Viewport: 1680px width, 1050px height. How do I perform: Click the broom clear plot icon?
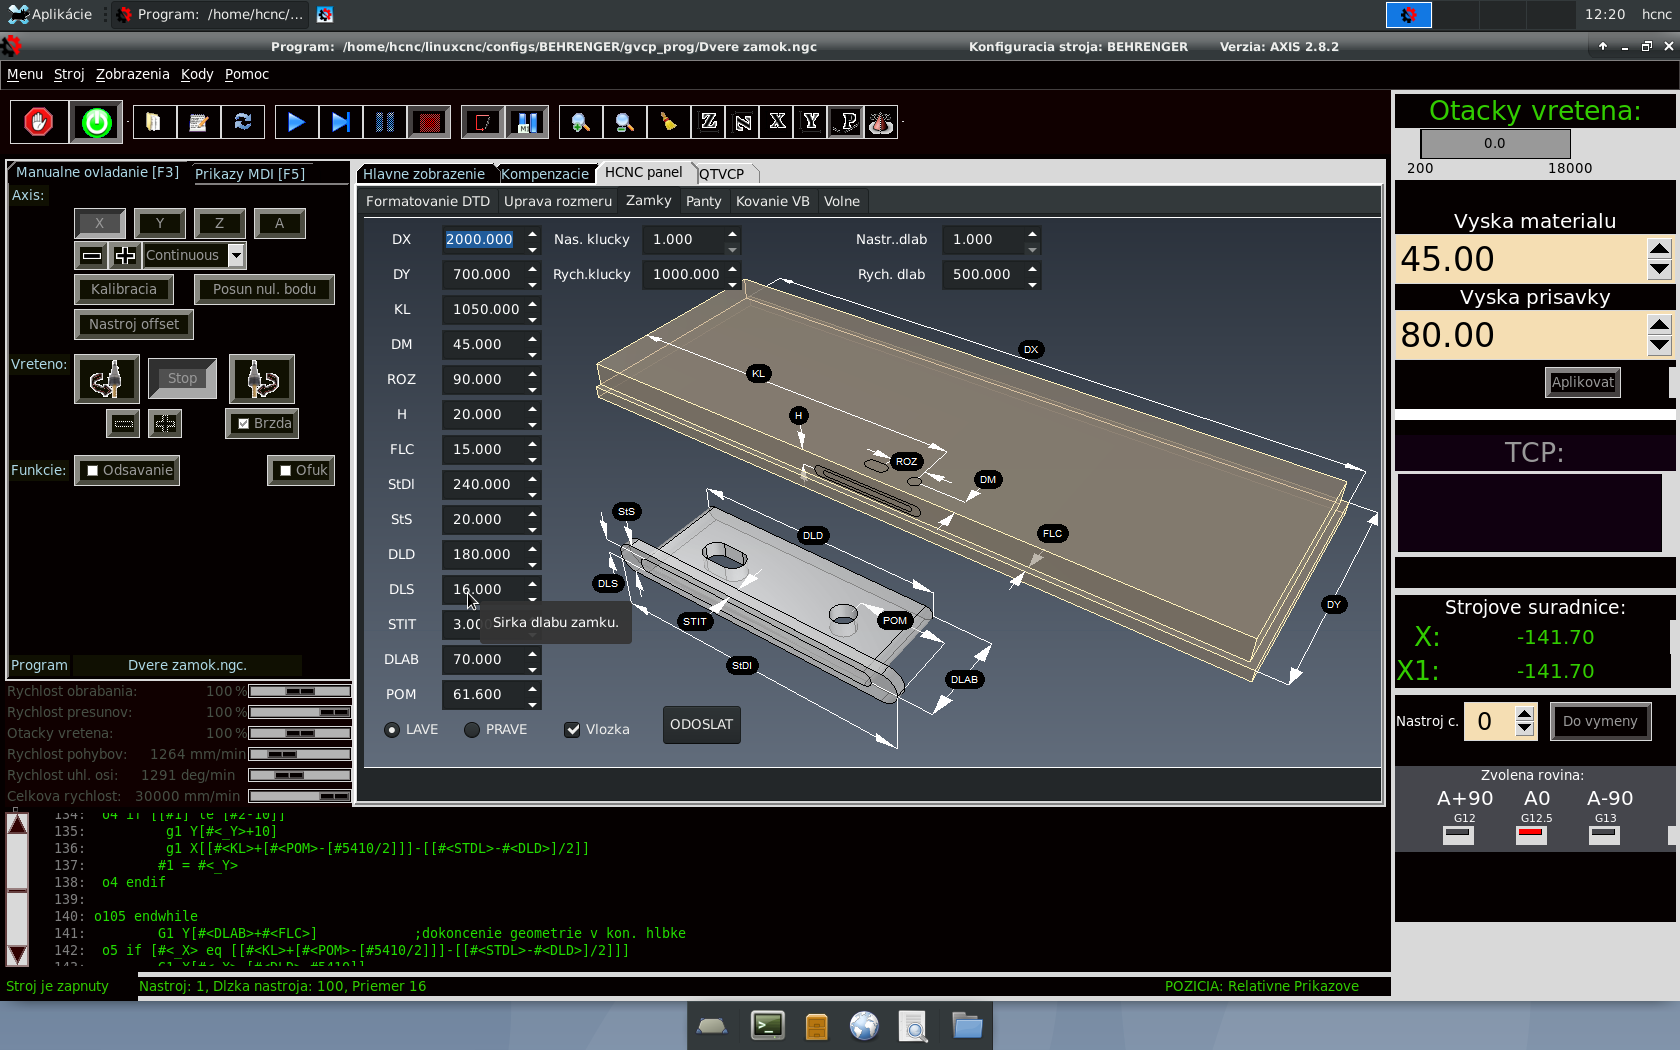667,122
